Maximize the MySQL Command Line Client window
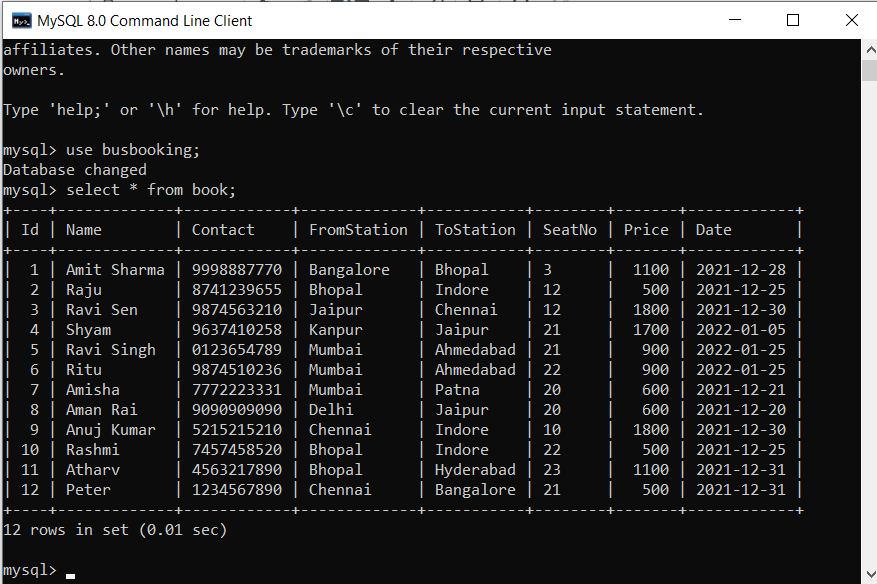The width and height of the screenshot is (877, 584). pyautogui.click(x=793, y=20)
